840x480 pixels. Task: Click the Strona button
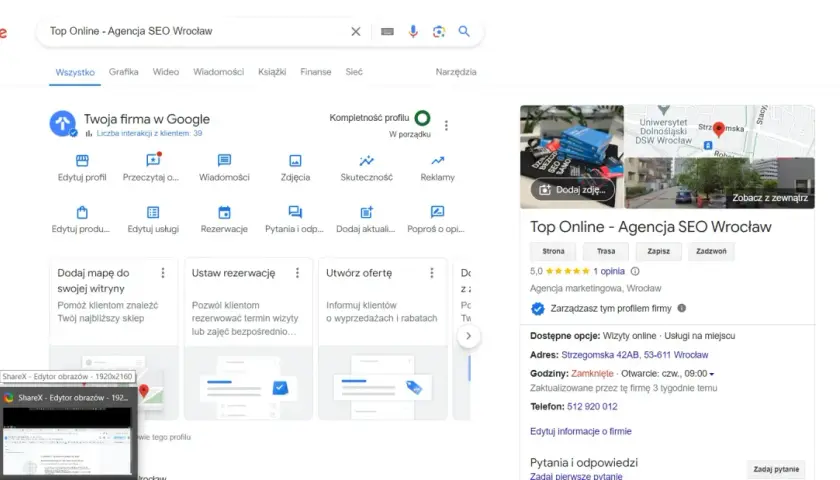[x=553, y=251]
